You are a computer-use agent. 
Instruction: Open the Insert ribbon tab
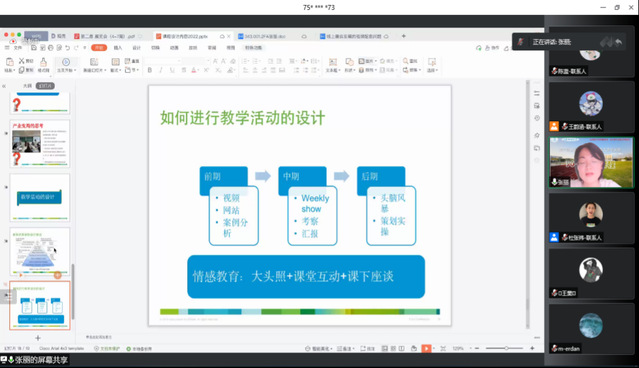[118, 48]
